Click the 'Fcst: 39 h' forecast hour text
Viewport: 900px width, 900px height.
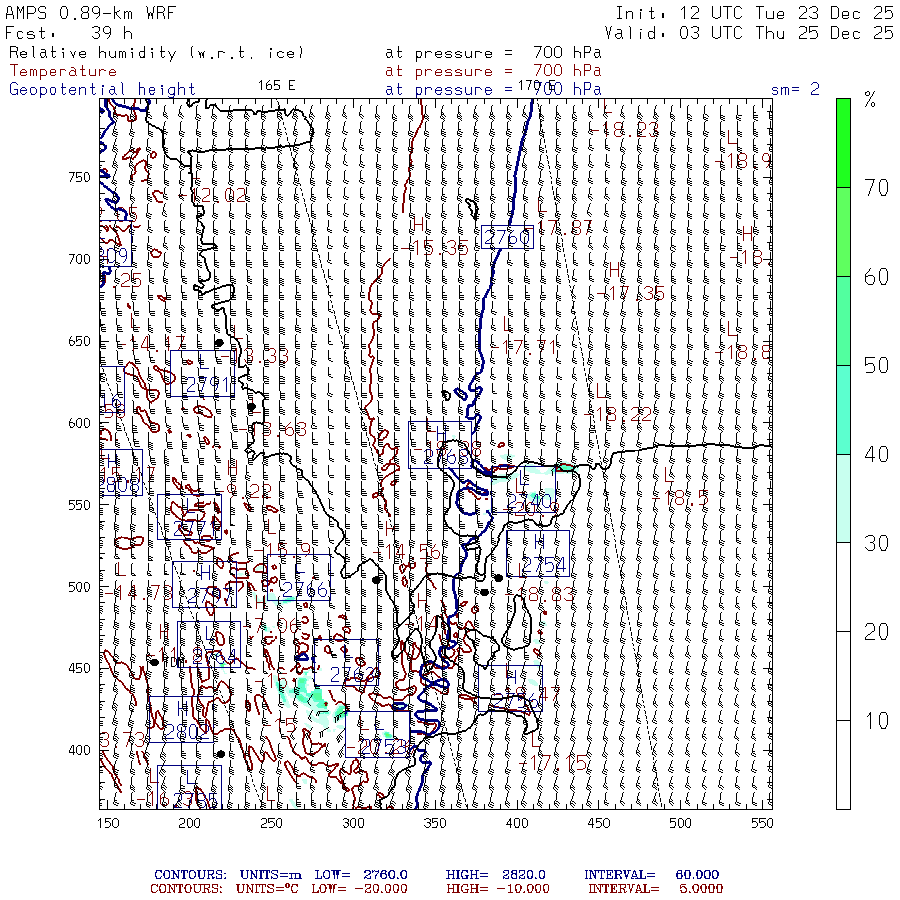tap(69, 33)
